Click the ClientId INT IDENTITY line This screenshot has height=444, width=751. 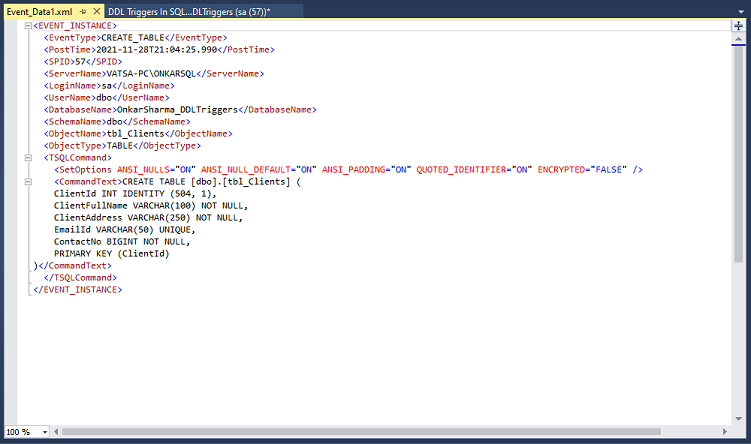(135, 194)
